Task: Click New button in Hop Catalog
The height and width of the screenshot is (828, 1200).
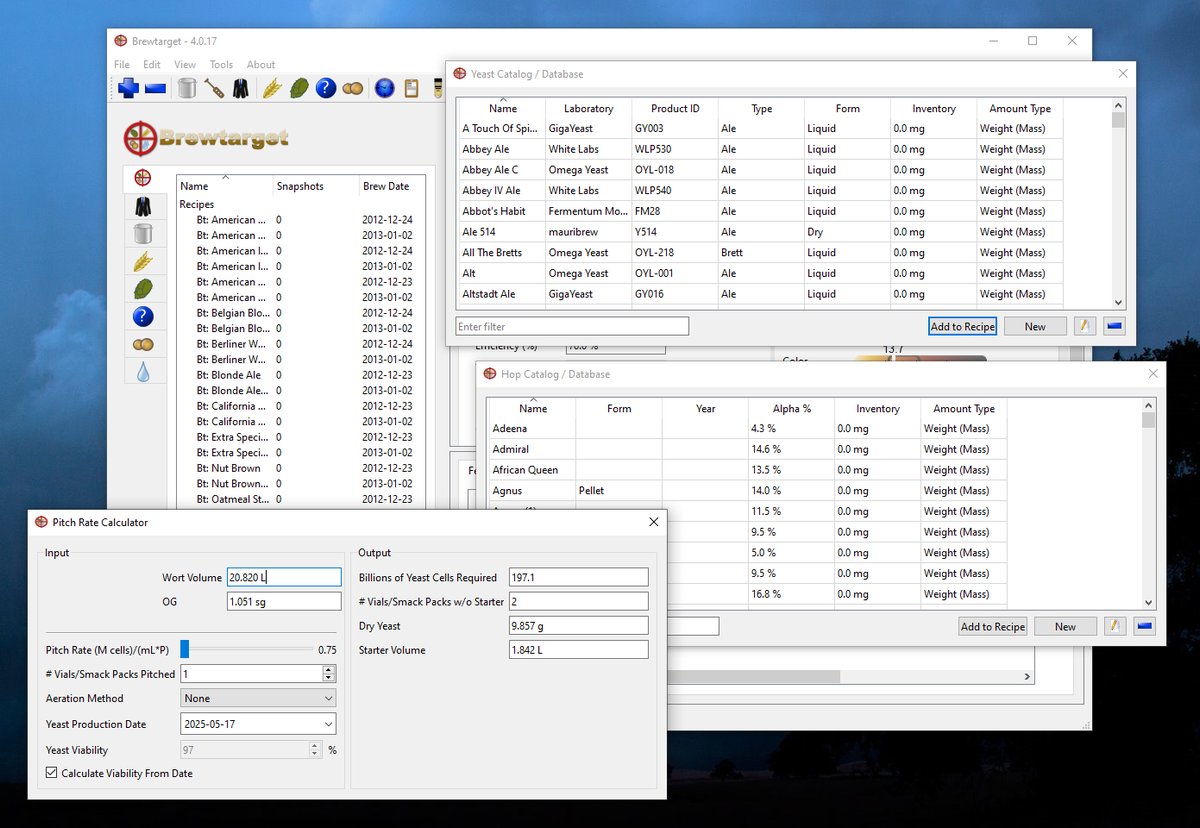Action: [1065, 626]
